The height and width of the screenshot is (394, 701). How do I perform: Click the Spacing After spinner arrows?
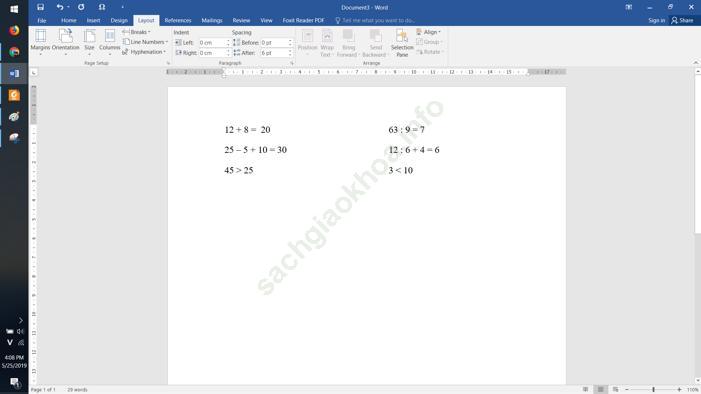point(290,53)
